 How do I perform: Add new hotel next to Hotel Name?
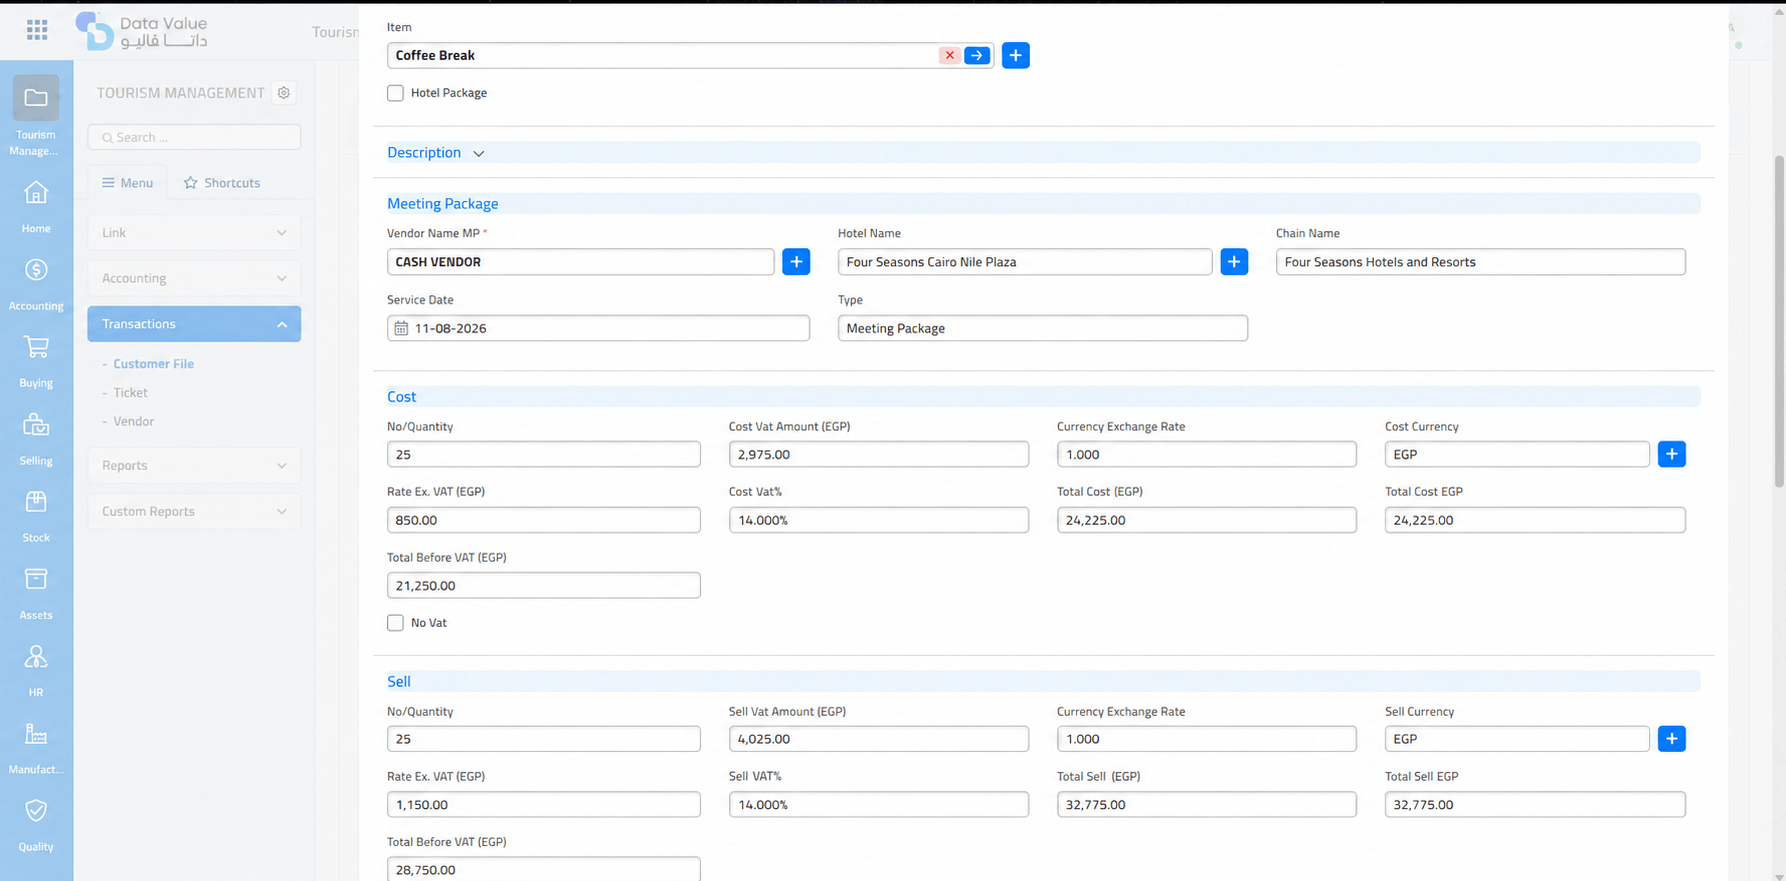1234,262
